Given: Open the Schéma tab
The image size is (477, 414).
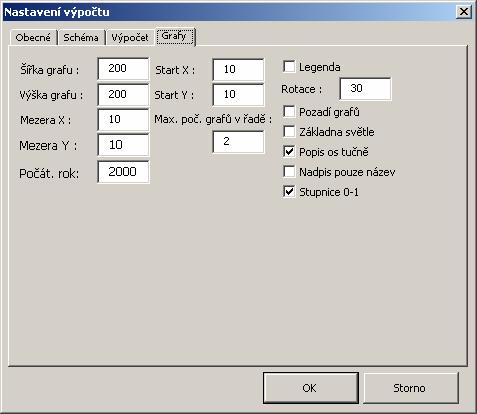Looking at the screenshot, I should (x=81, y=38).
